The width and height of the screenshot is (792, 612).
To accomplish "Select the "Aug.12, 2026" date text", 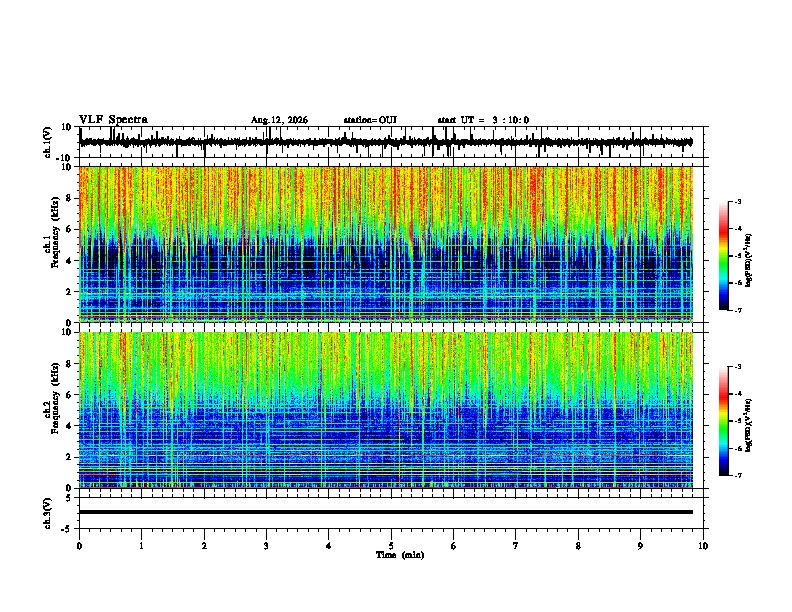I will tap(279, 120).
